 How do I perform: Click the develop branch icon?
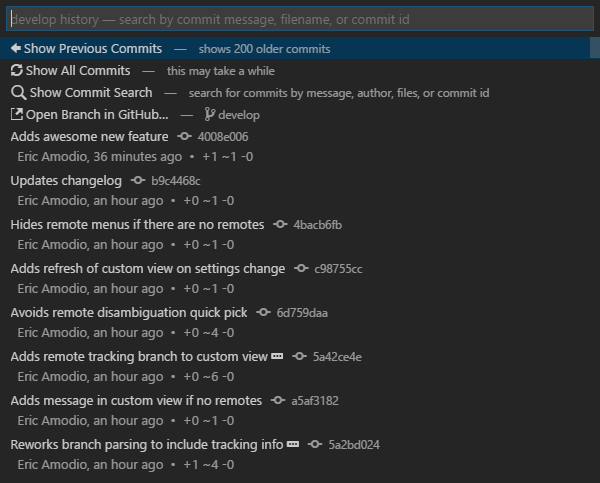point(210,115)
